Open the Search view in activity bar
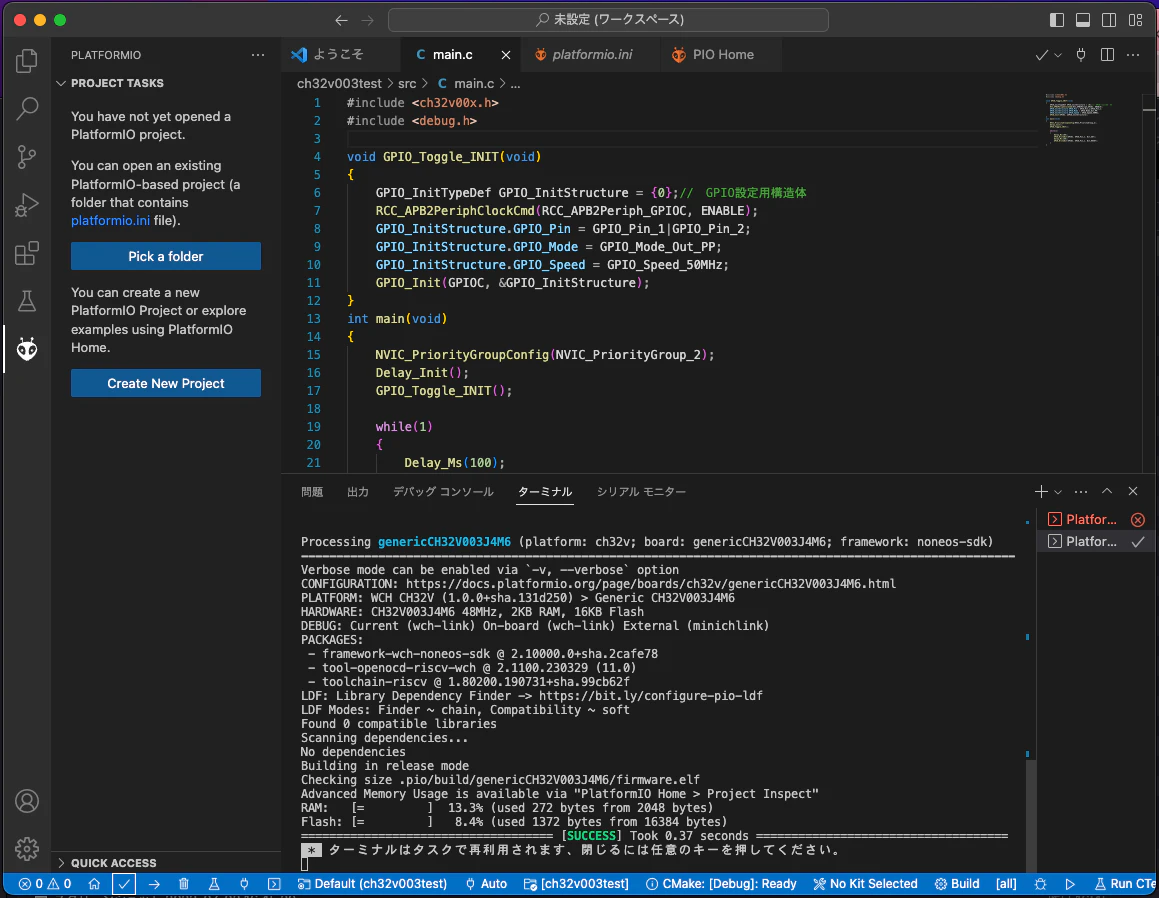Screen dimensions: 1159x898 [x=27, y=109]
